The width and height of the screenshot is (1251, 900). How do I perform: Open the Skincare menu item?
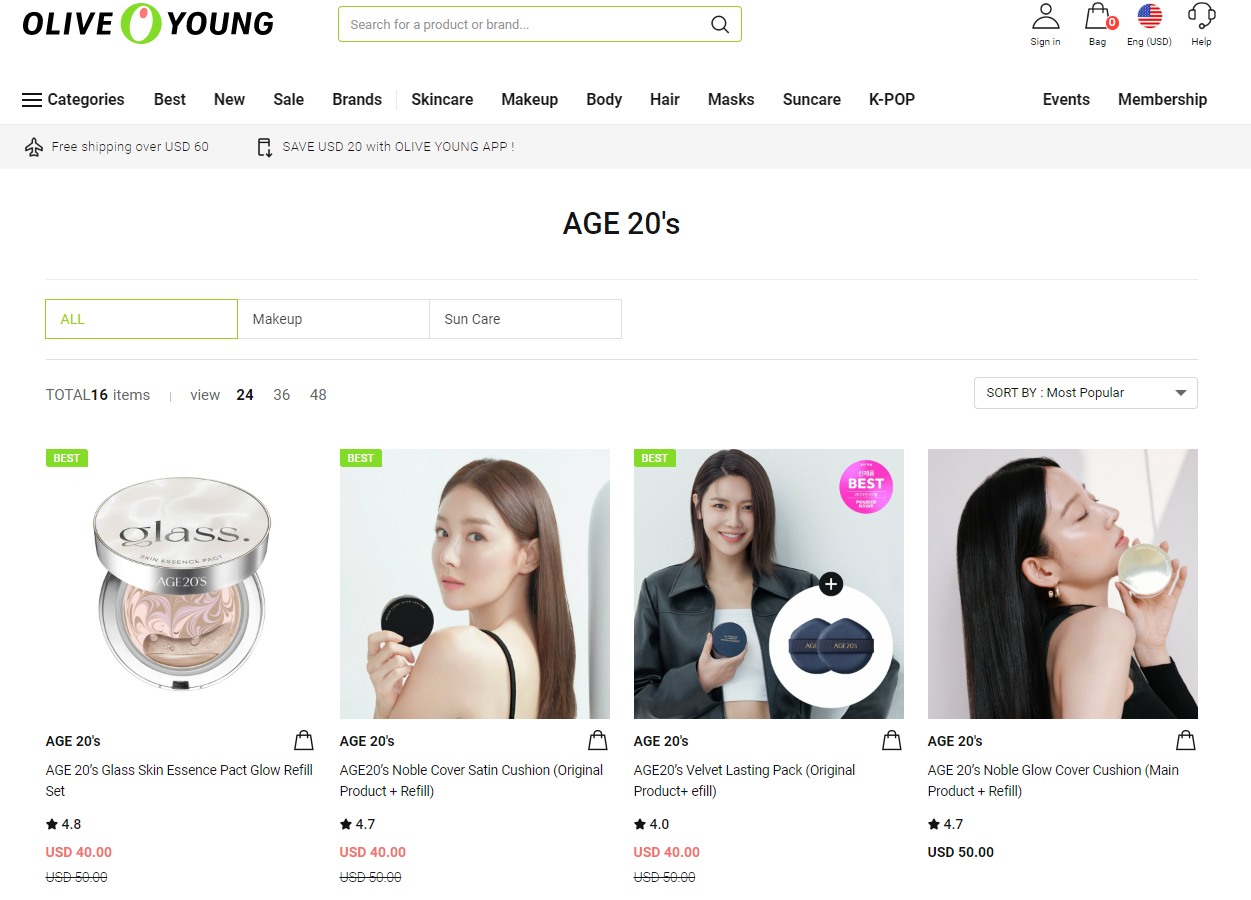pos(442,99)
